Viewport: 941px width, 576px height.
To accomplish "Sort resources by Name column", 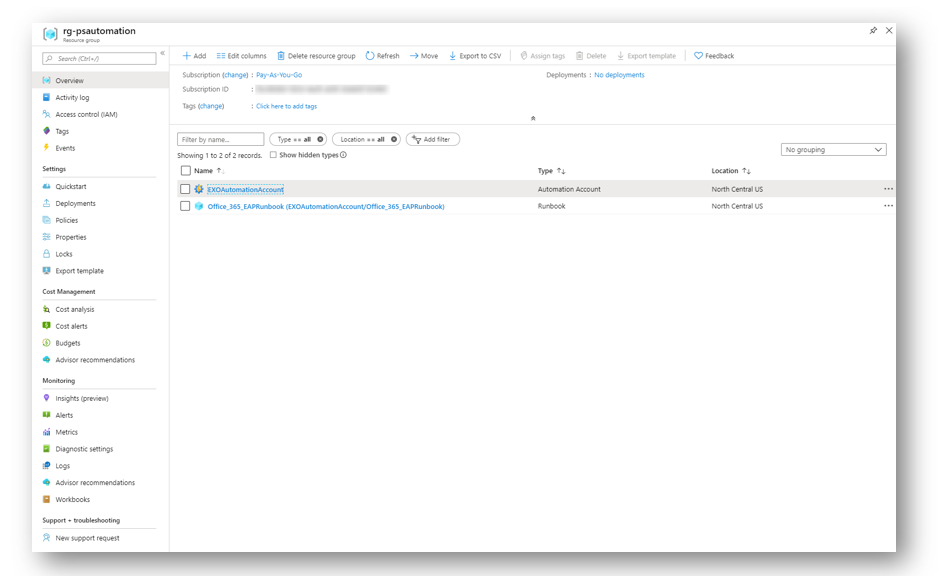I will pos(208,171).
